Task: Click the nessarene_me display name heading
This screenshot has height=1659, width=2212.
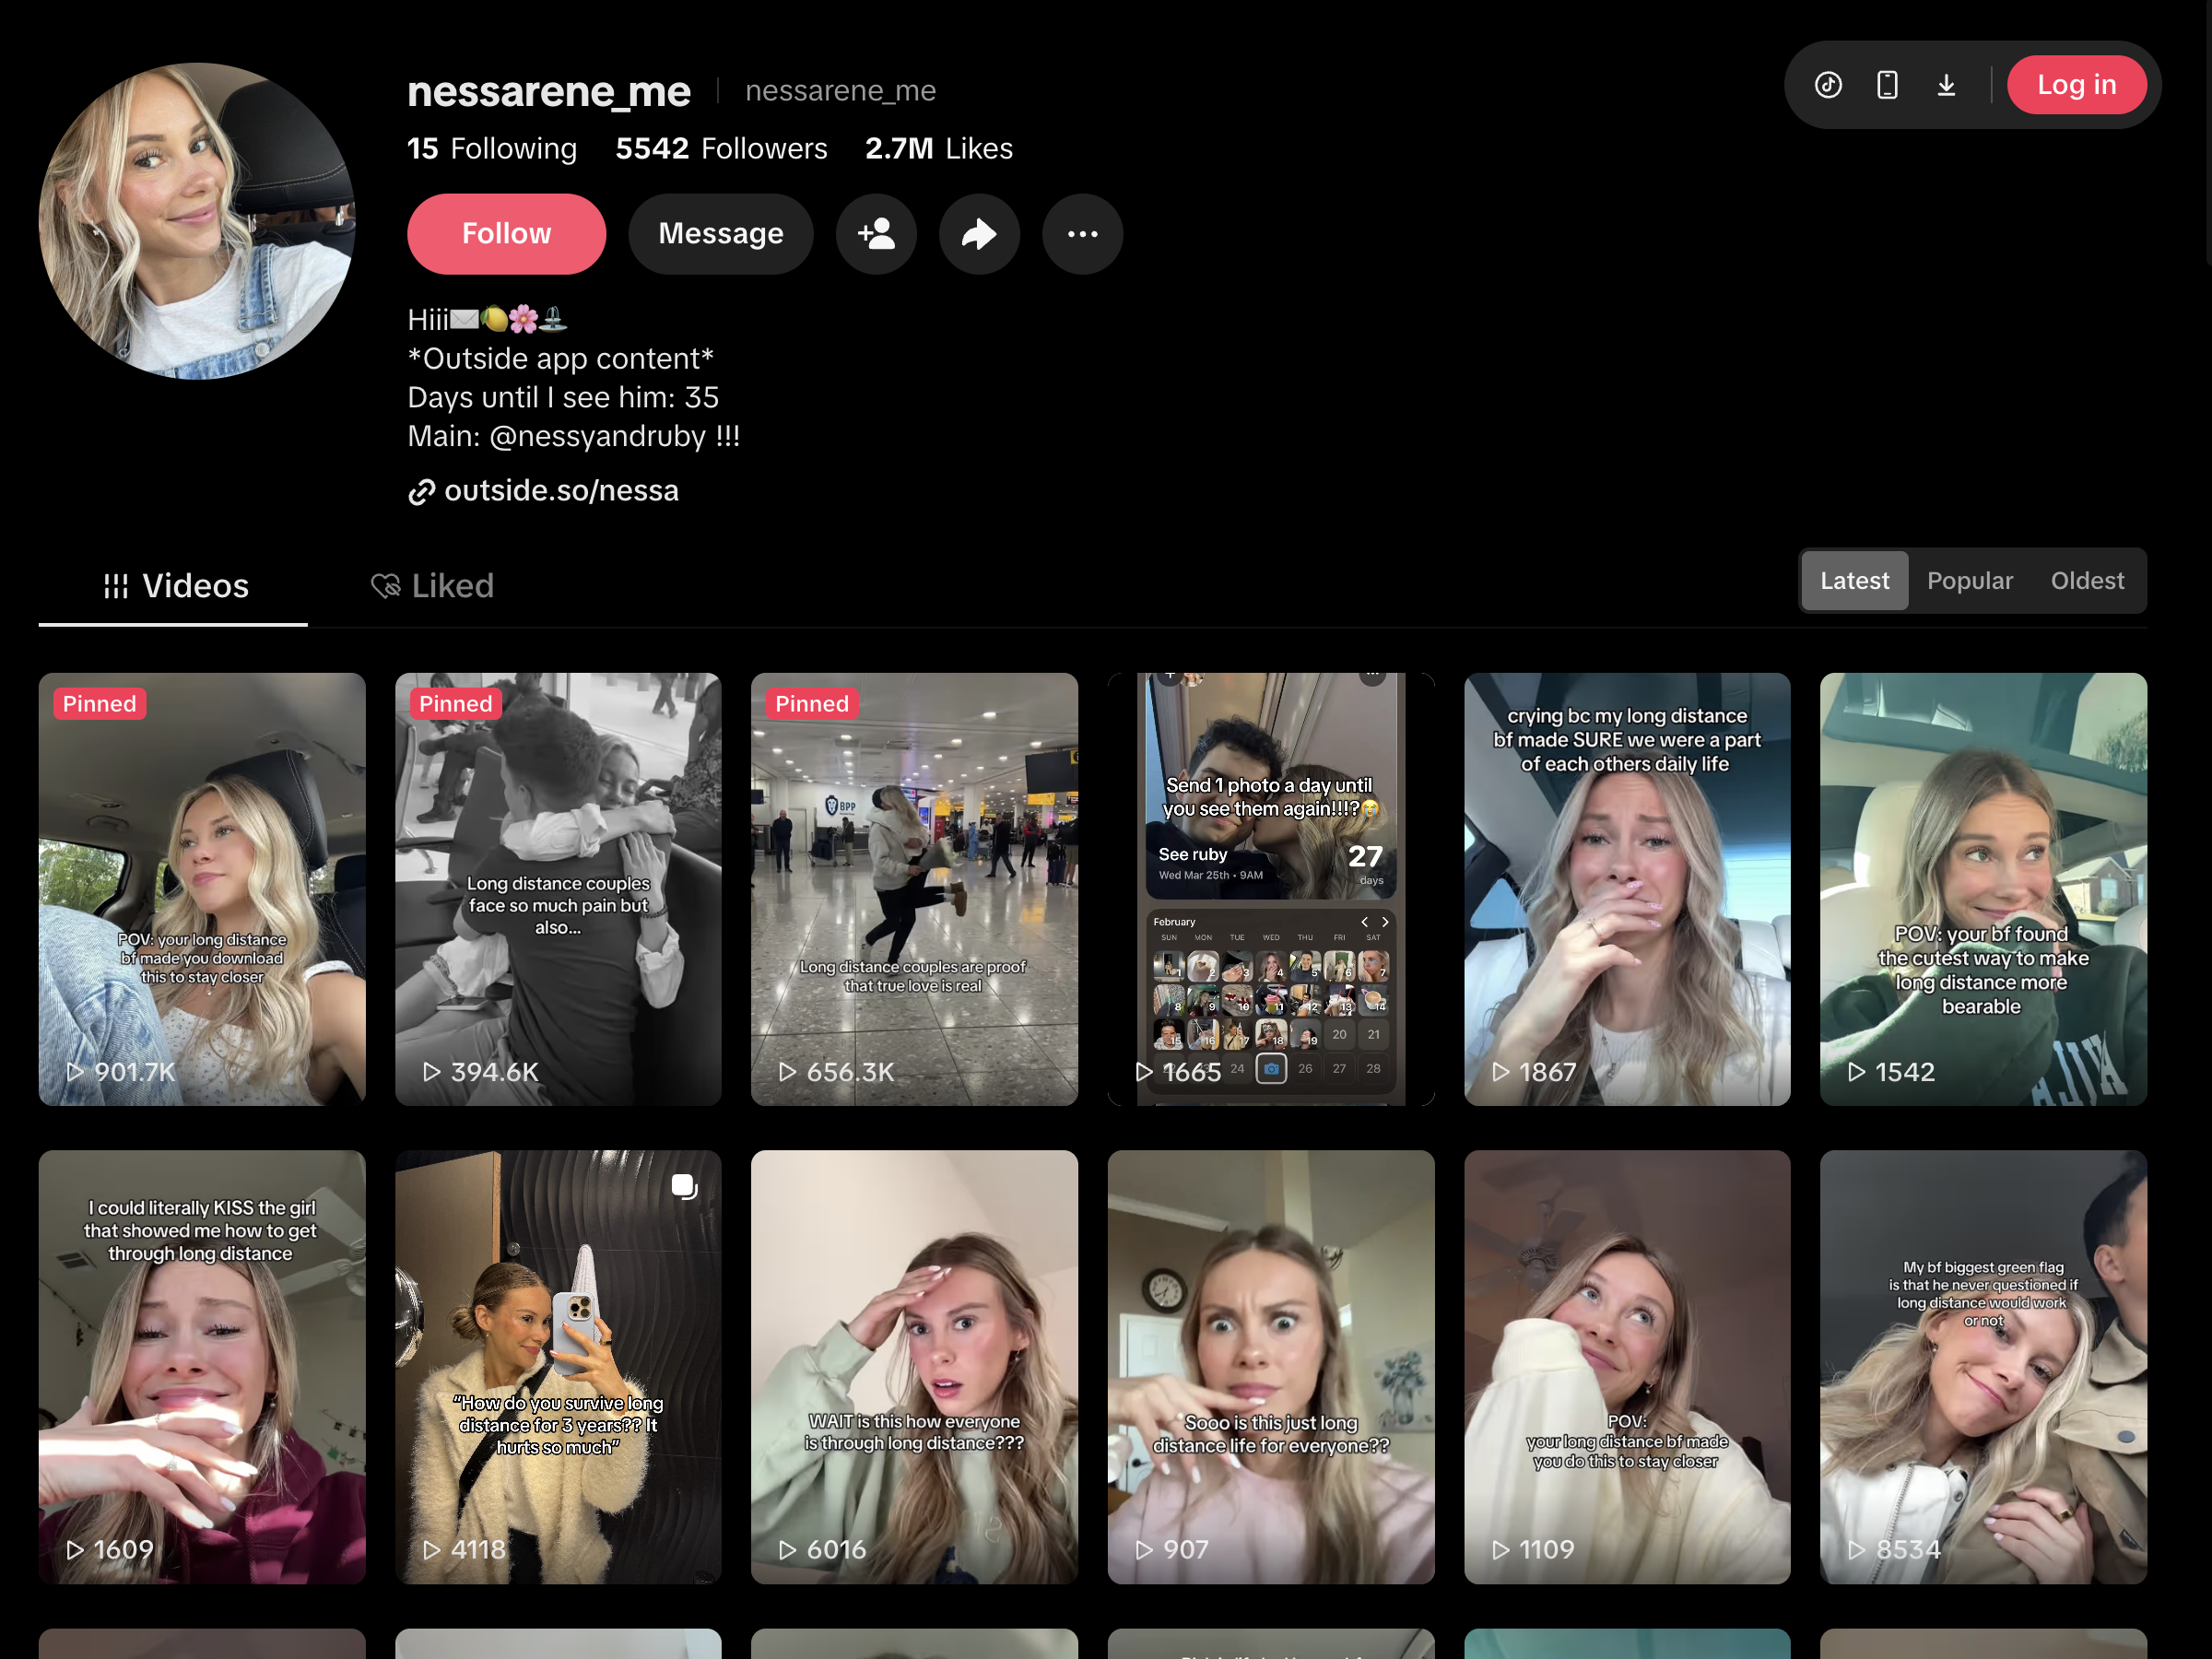Action: click(x=549, y=91)
